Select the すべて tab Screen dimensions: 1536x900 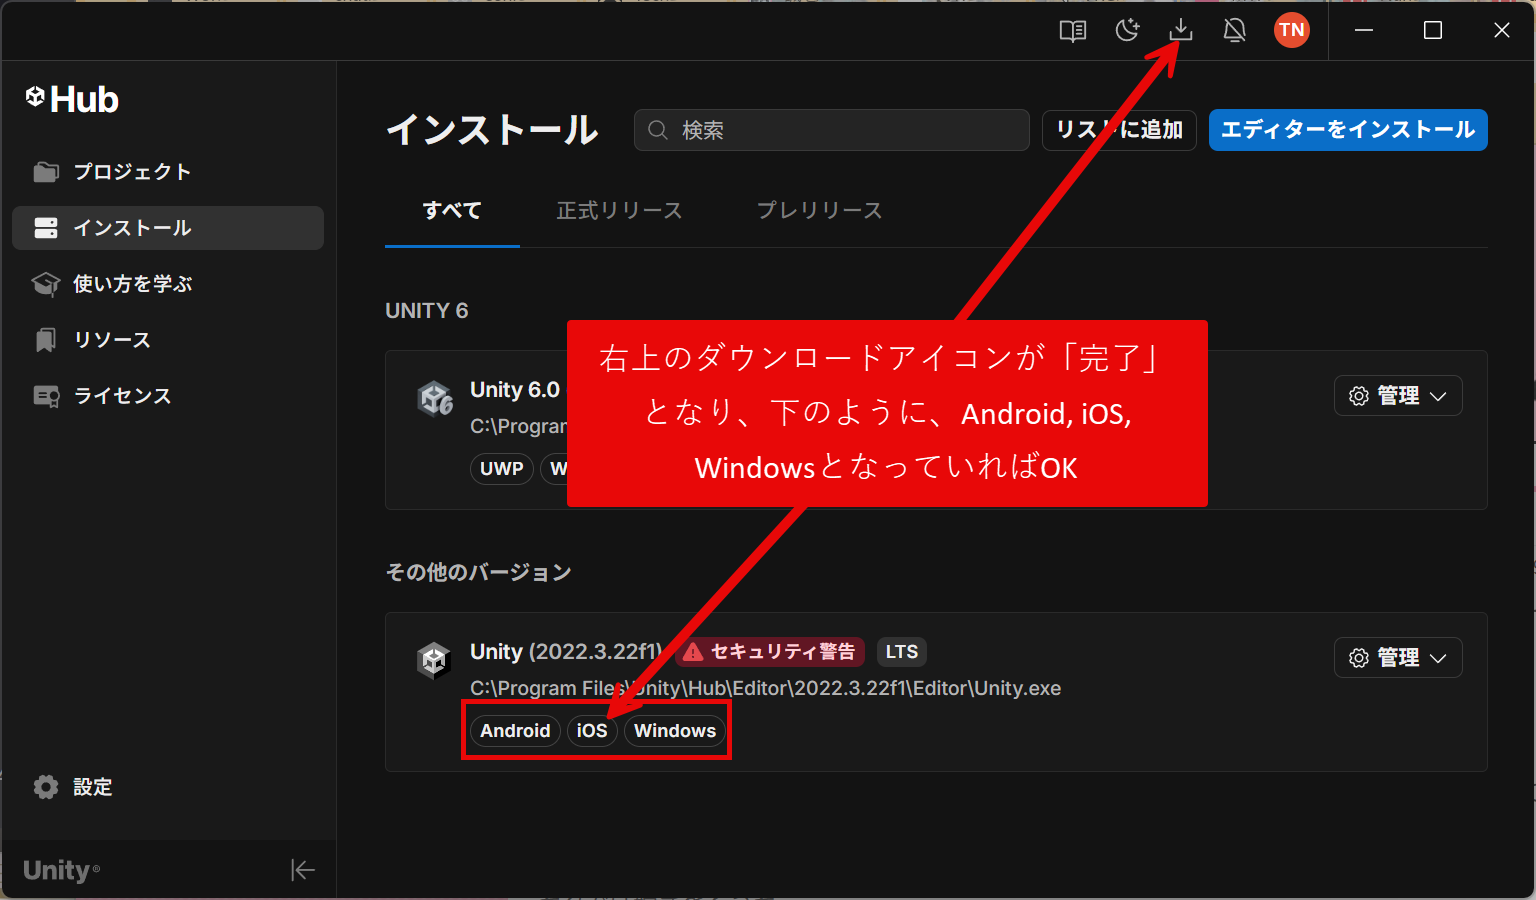point(452,211)
